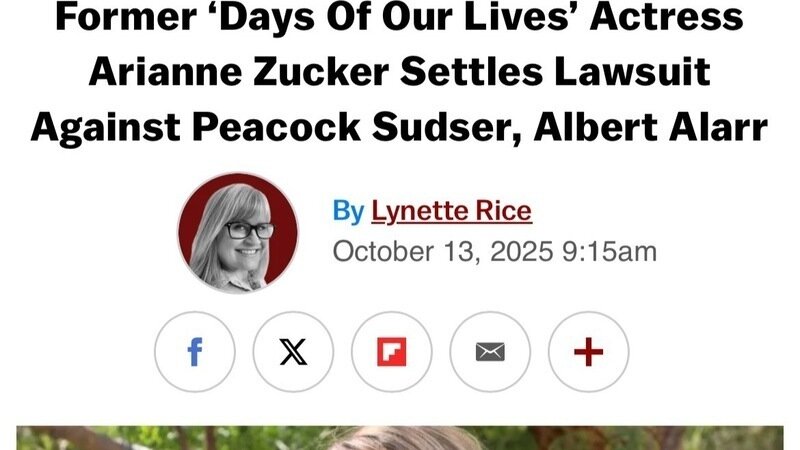The height and width of the screenshot is (450, 800).
Task: Click the word 'Former' starting the headline
Action: pos(126,17)
